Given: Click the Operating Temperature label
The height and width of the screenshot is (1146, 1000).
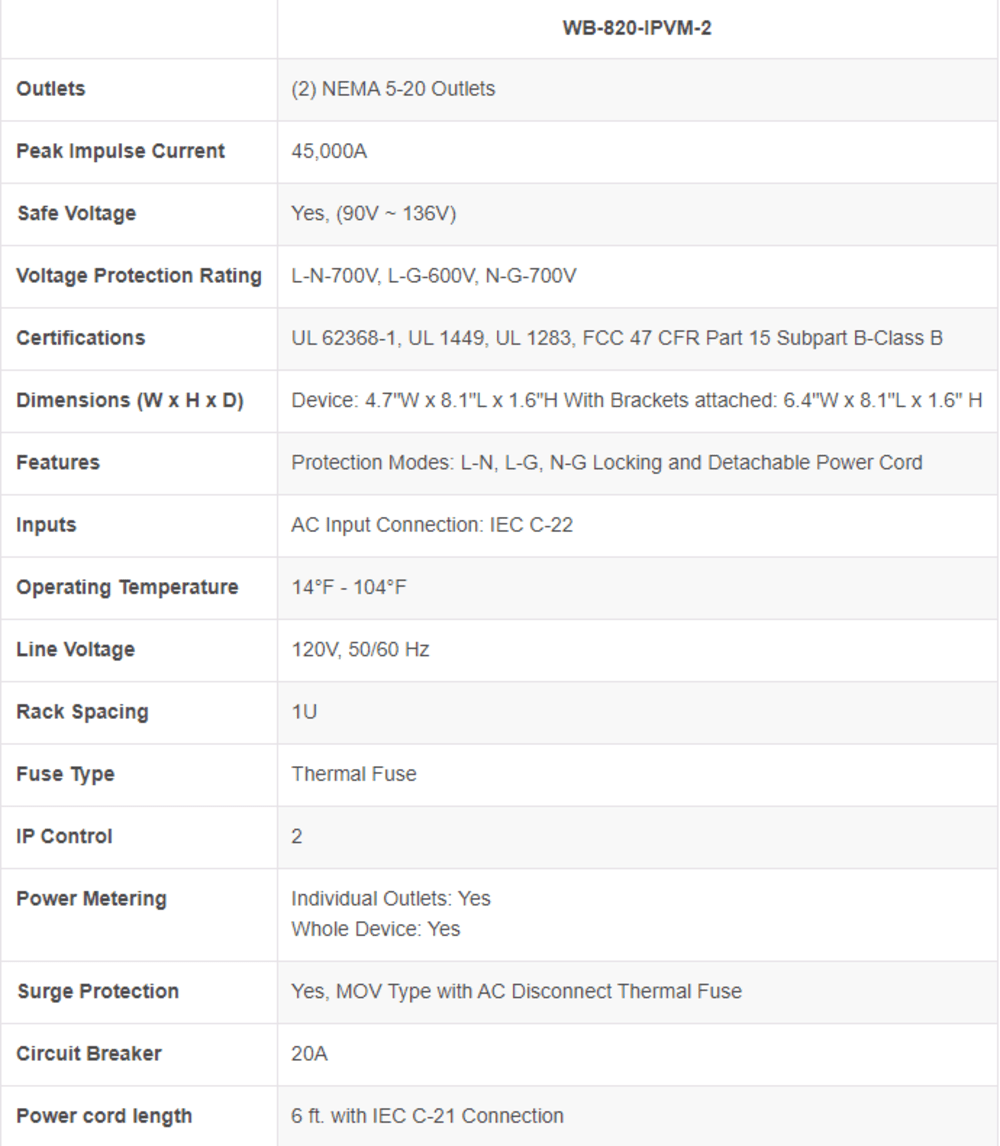Looking at the screenshot, I should [x=127, y=588].
